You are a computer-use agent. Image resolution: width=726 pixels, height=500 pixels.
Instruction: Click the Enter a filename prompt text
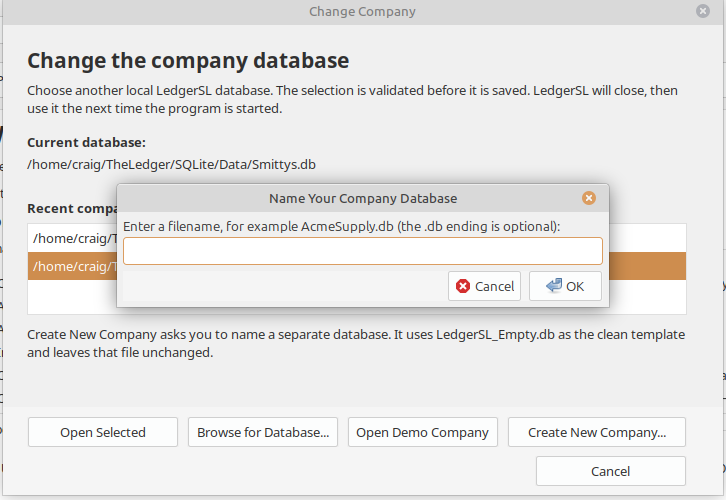(x=342, y=226)
